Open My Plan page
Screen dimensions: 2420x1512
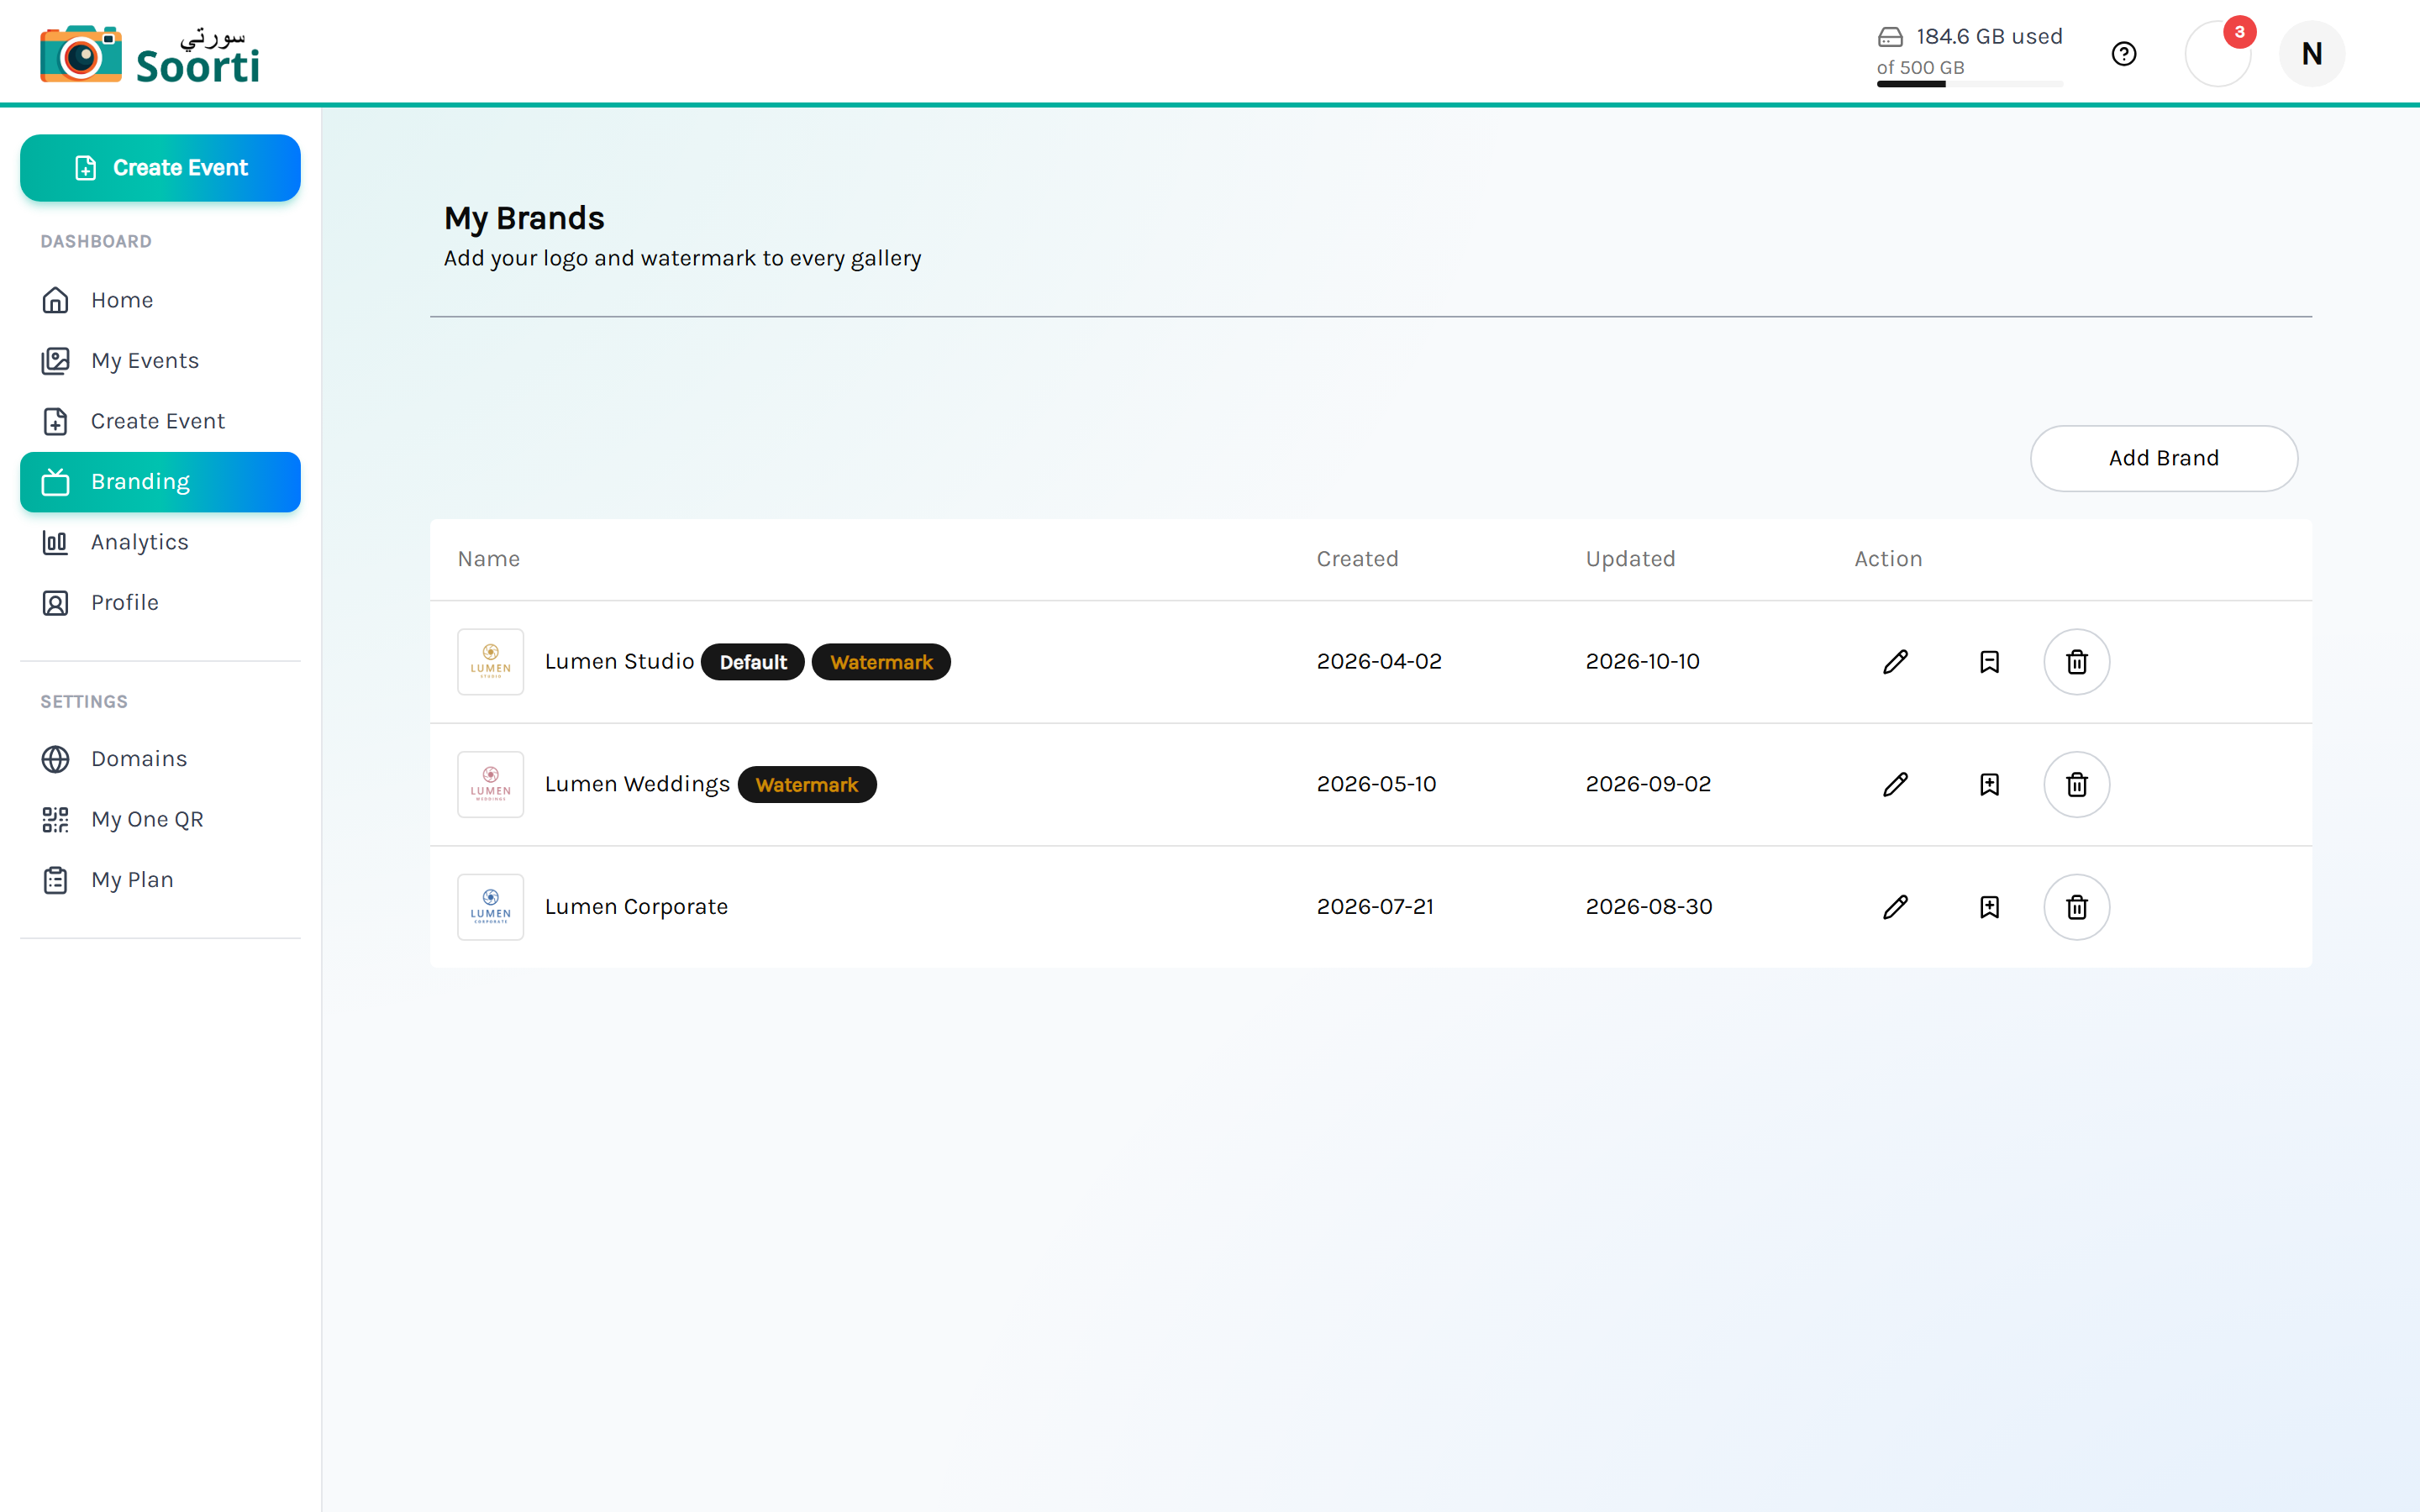tap(160, 880)
